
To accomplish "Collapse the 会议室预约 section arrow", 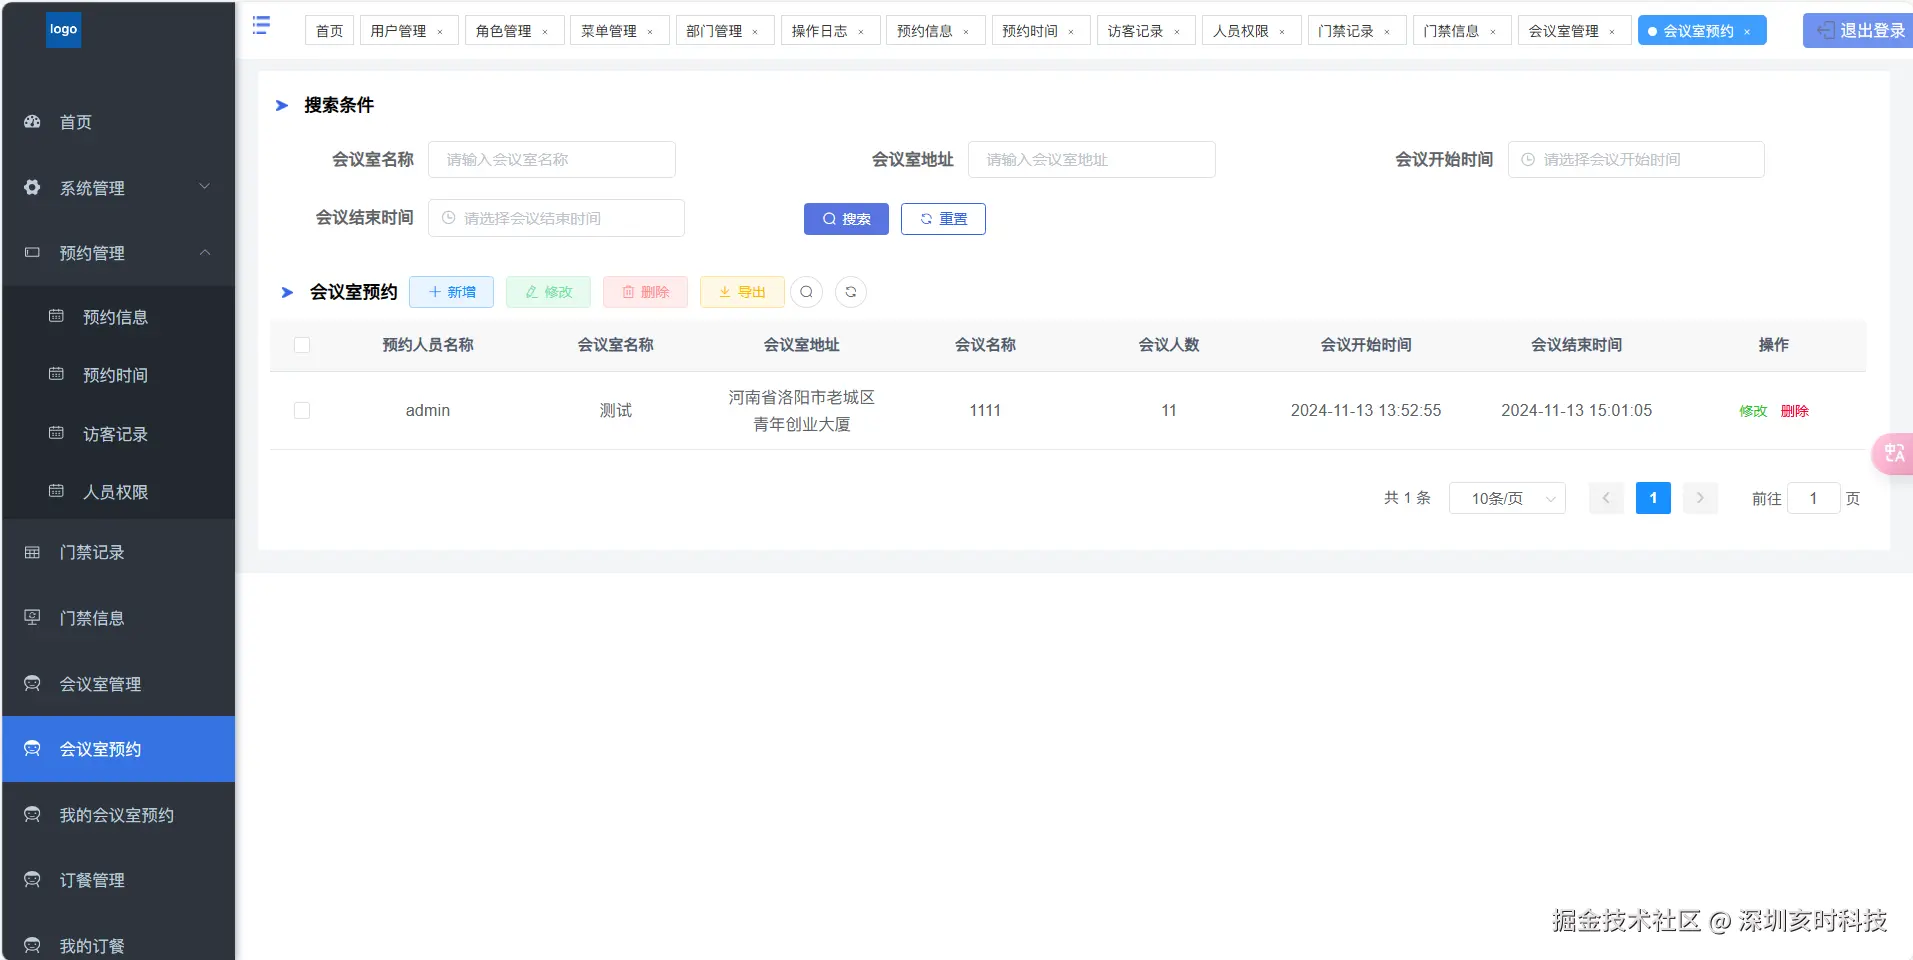I will click(287, 292).
